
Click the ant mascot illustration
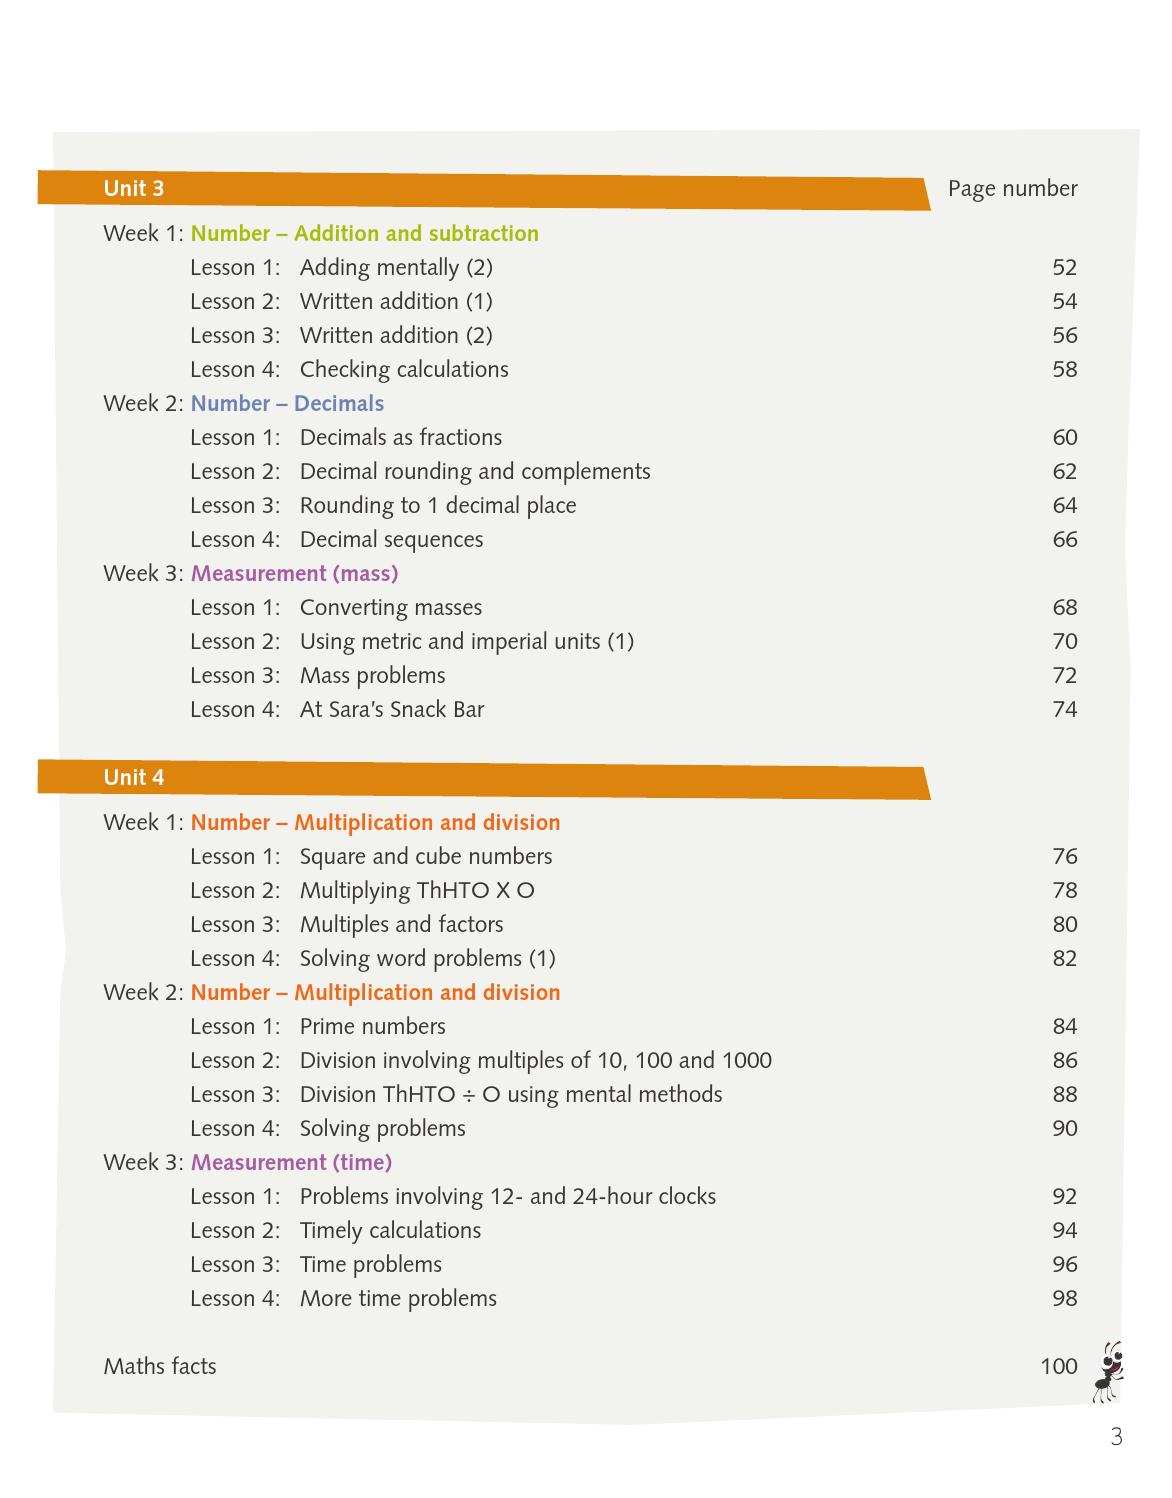pos(1109,1372)
